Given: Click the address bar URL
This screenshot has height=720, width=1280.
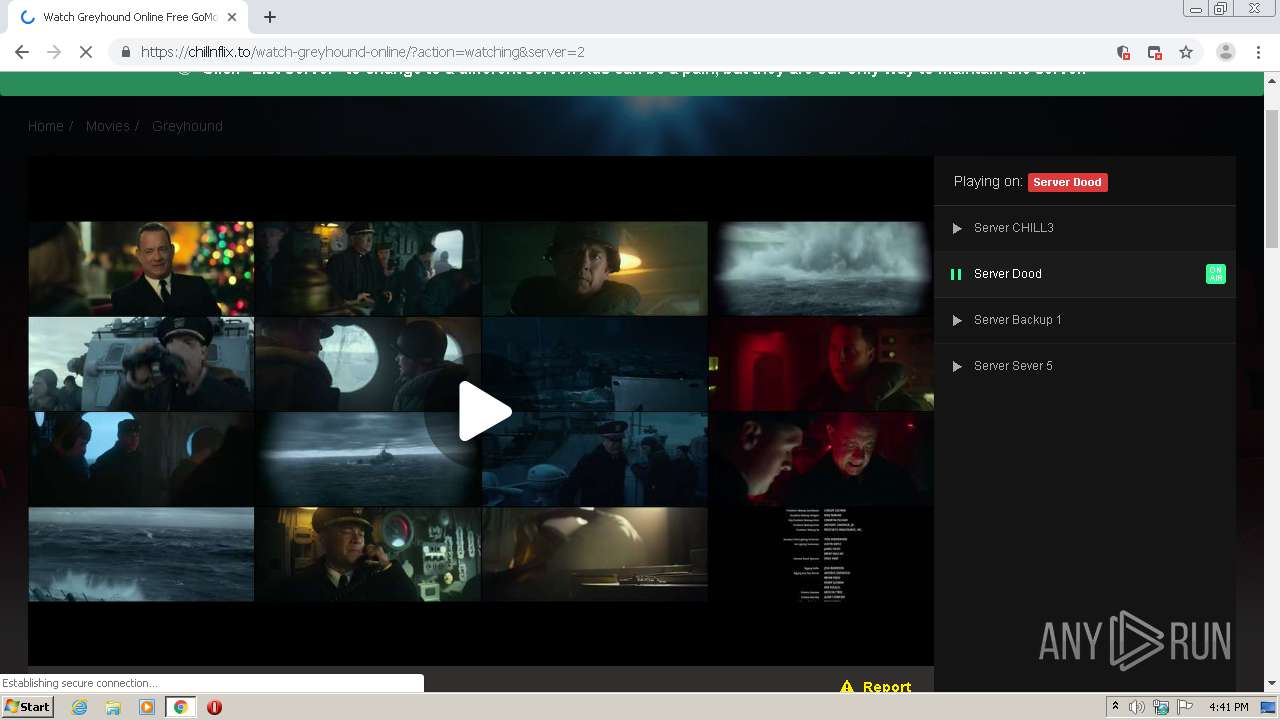Looking at the screenshot, I should 362,52.
